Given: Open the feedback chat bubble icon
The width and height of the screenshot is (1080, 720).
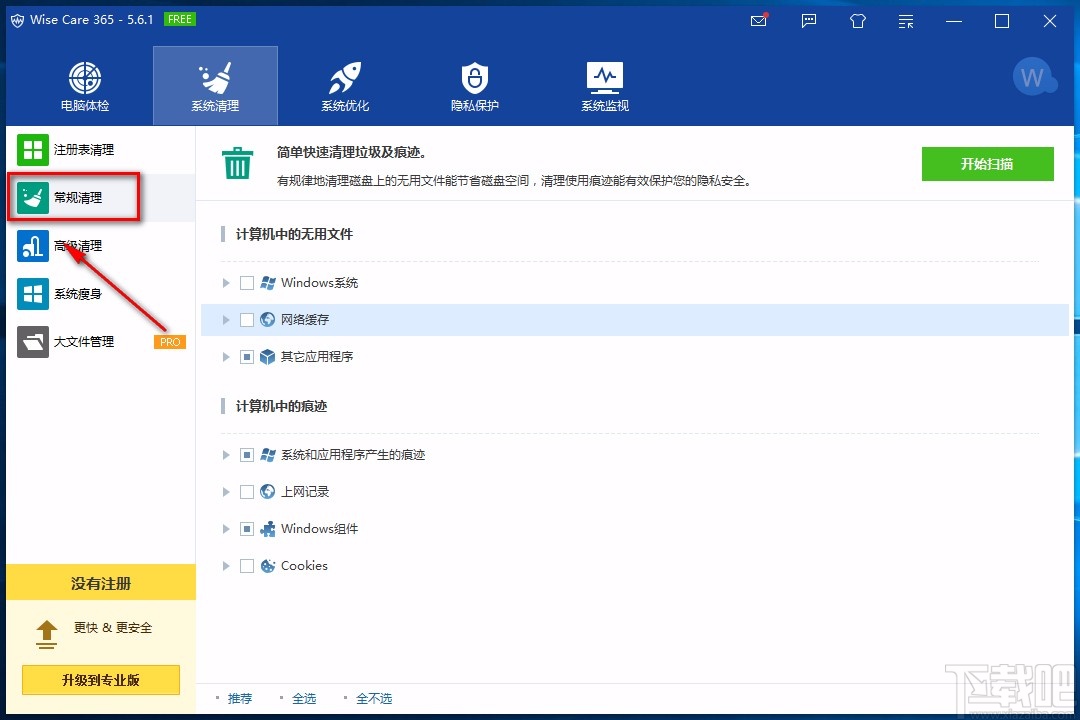Looking at the screenshot, I should click(x=809, y=21).
